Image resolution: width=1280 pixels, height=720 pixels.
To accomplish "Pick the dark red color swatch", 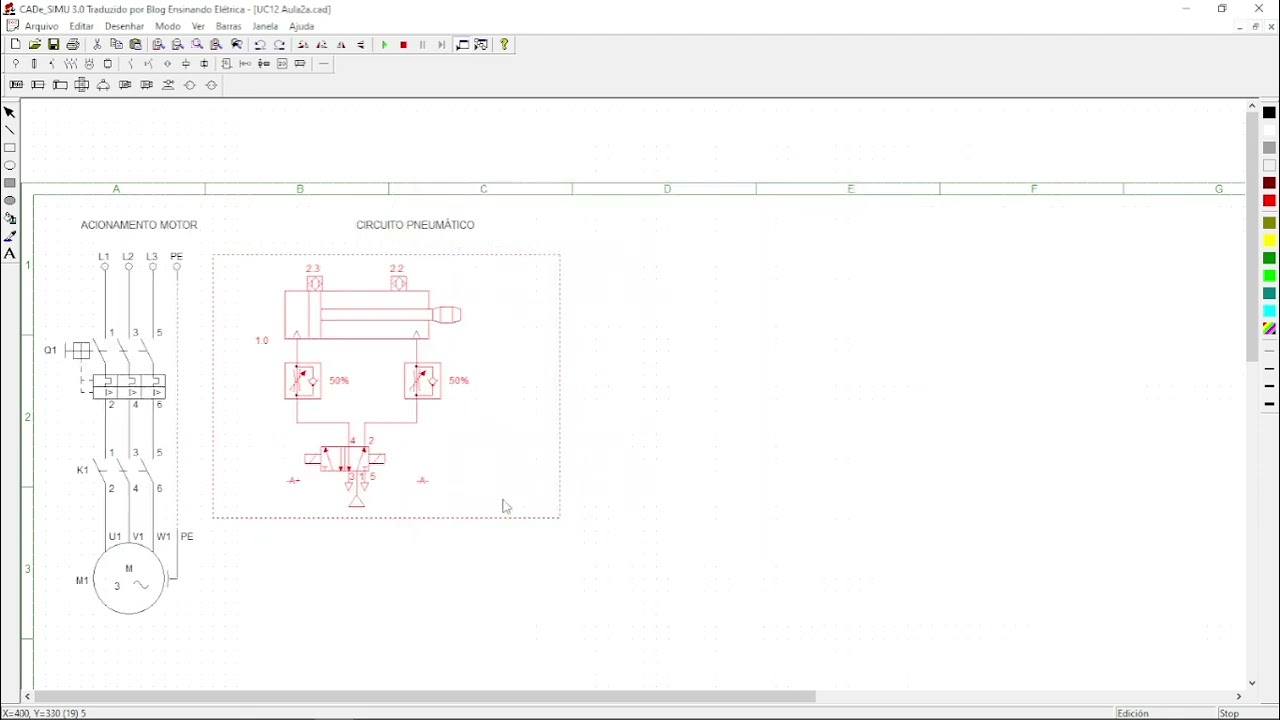I will [1269, 183].
